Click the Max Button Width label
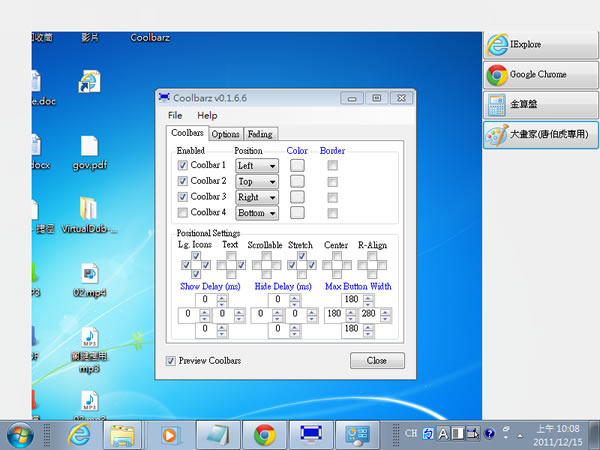This screenshot has width=600, height=450. point(358,286)
